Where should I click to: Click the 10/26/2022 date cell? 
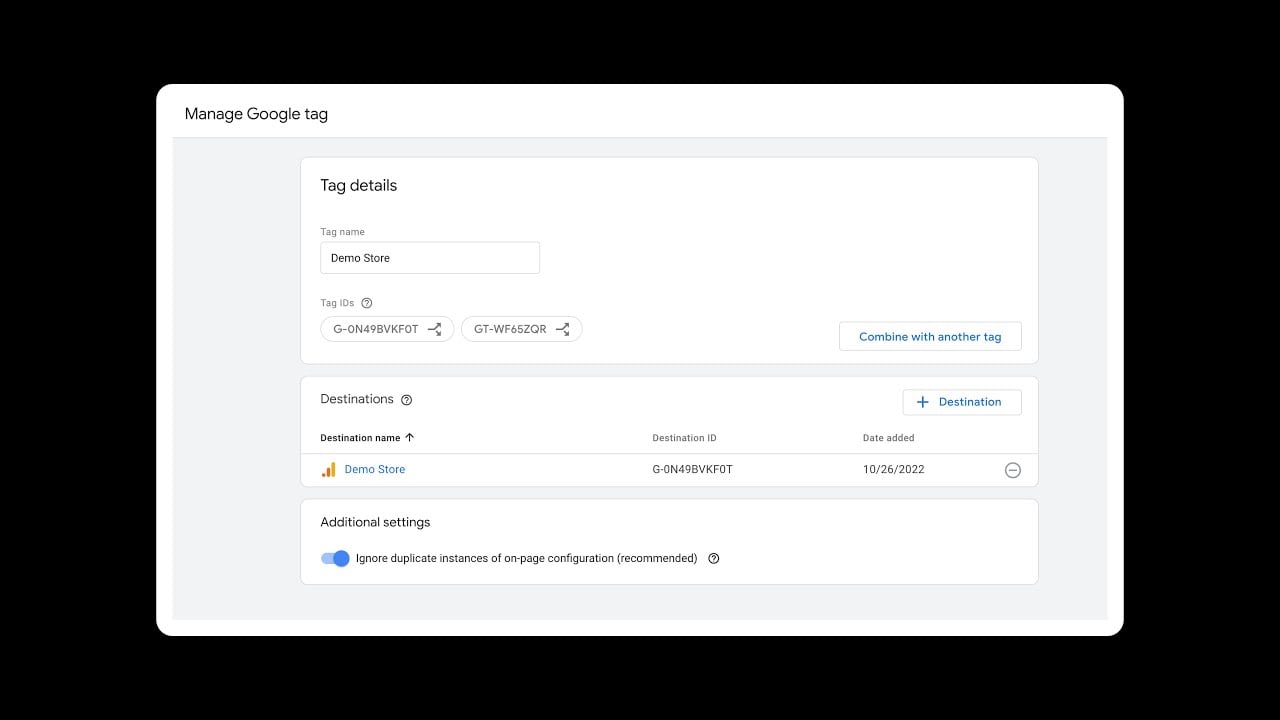pos(893,470)
